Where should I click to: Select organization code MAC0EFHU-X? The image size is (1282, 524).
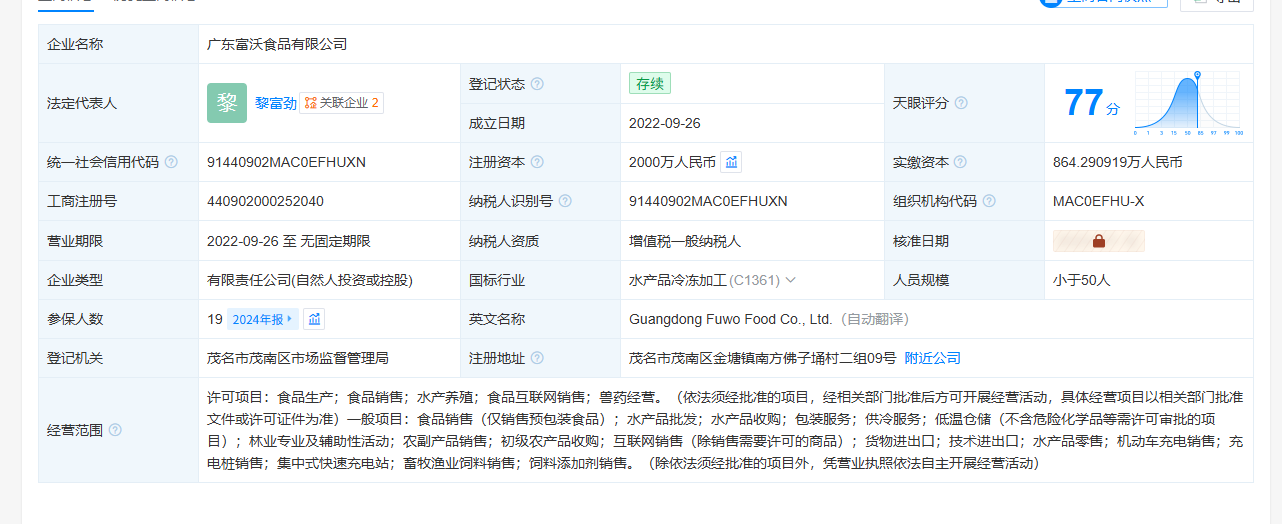tap(1098, 201)
